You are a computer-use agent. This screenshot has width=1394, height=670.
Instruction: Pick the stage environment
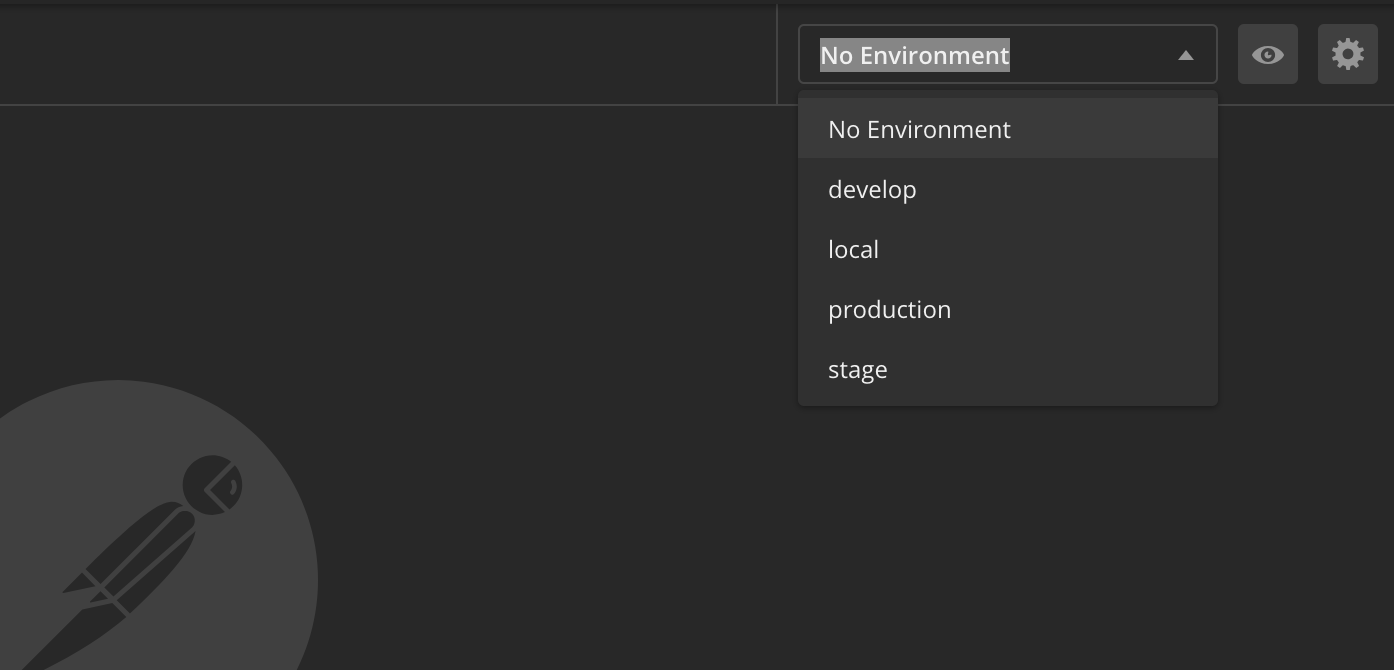pos(1008,369)
